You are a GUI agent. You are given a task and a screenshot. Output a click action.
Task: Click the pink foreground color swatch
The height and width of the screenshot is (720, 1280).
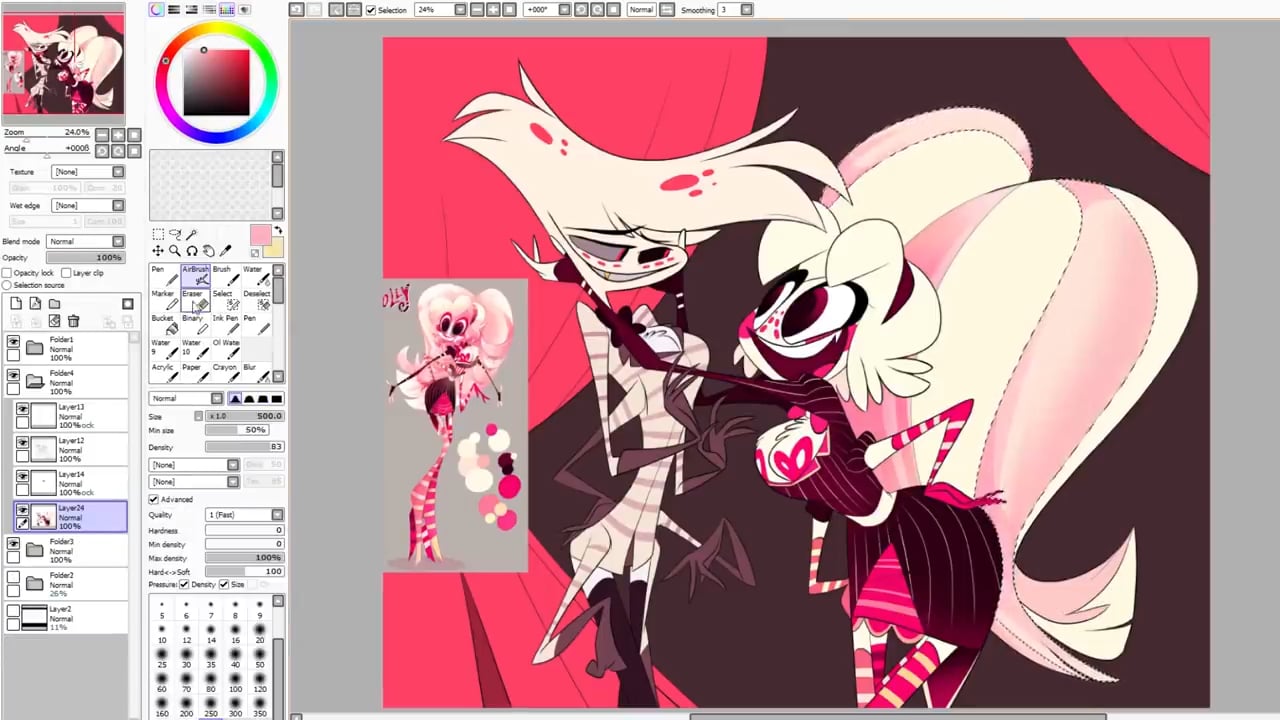point(259,235)
